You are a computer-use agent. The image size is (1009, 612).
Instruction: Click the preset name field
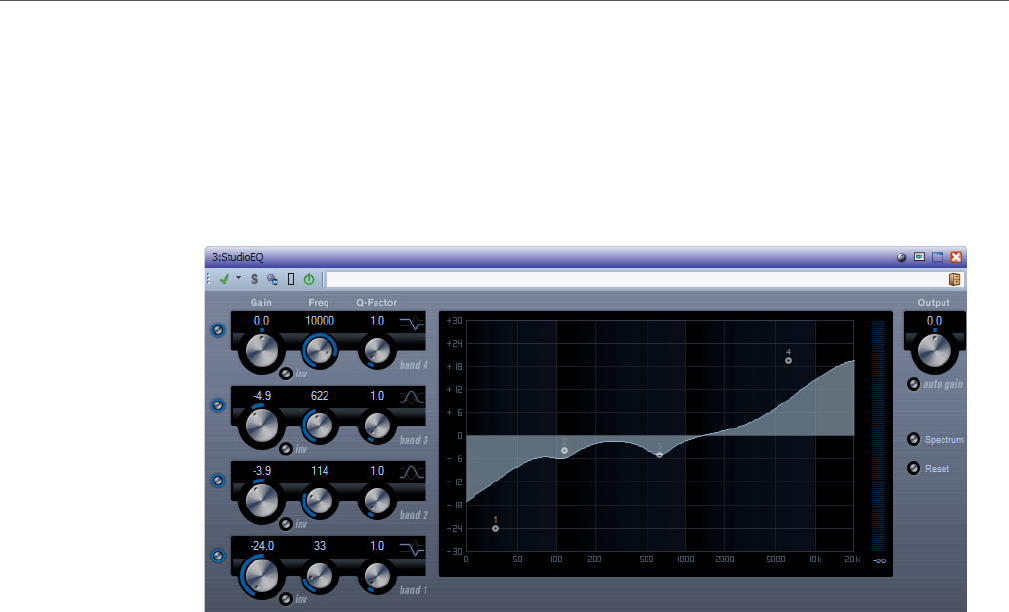pyautogui.click(x=635, y=279)
